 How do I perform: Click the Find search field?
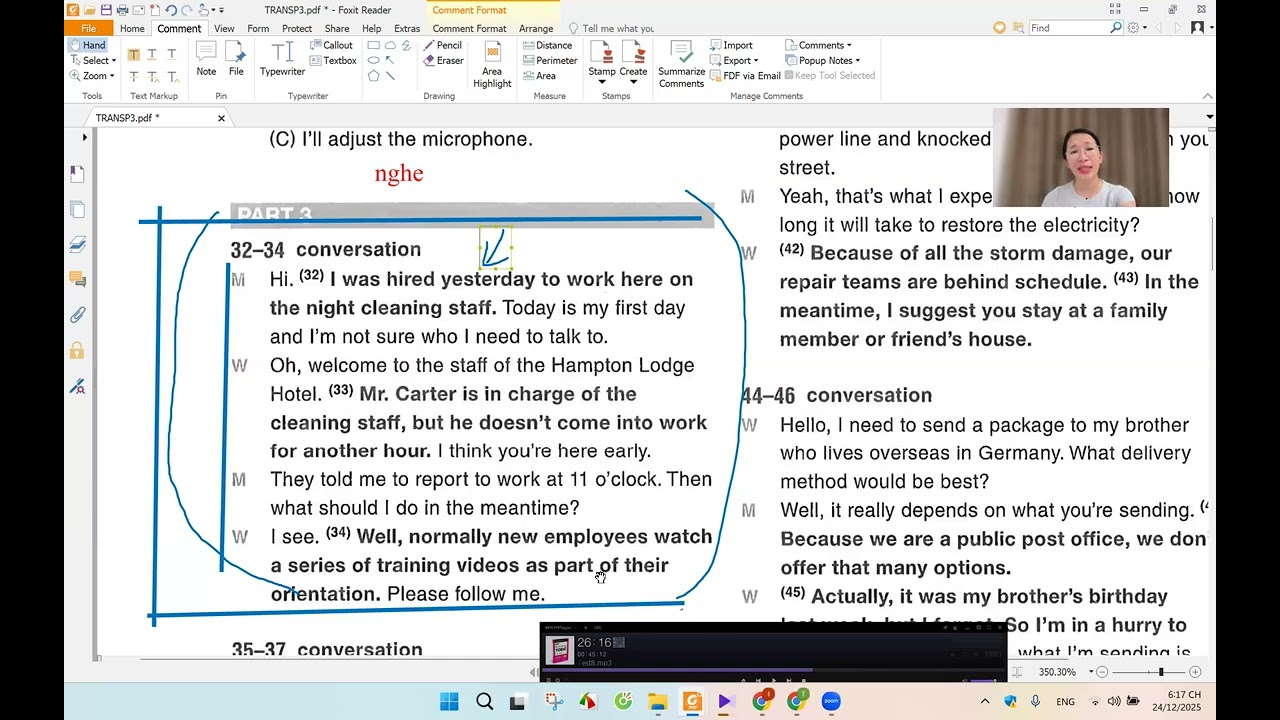click(1068, 28)
